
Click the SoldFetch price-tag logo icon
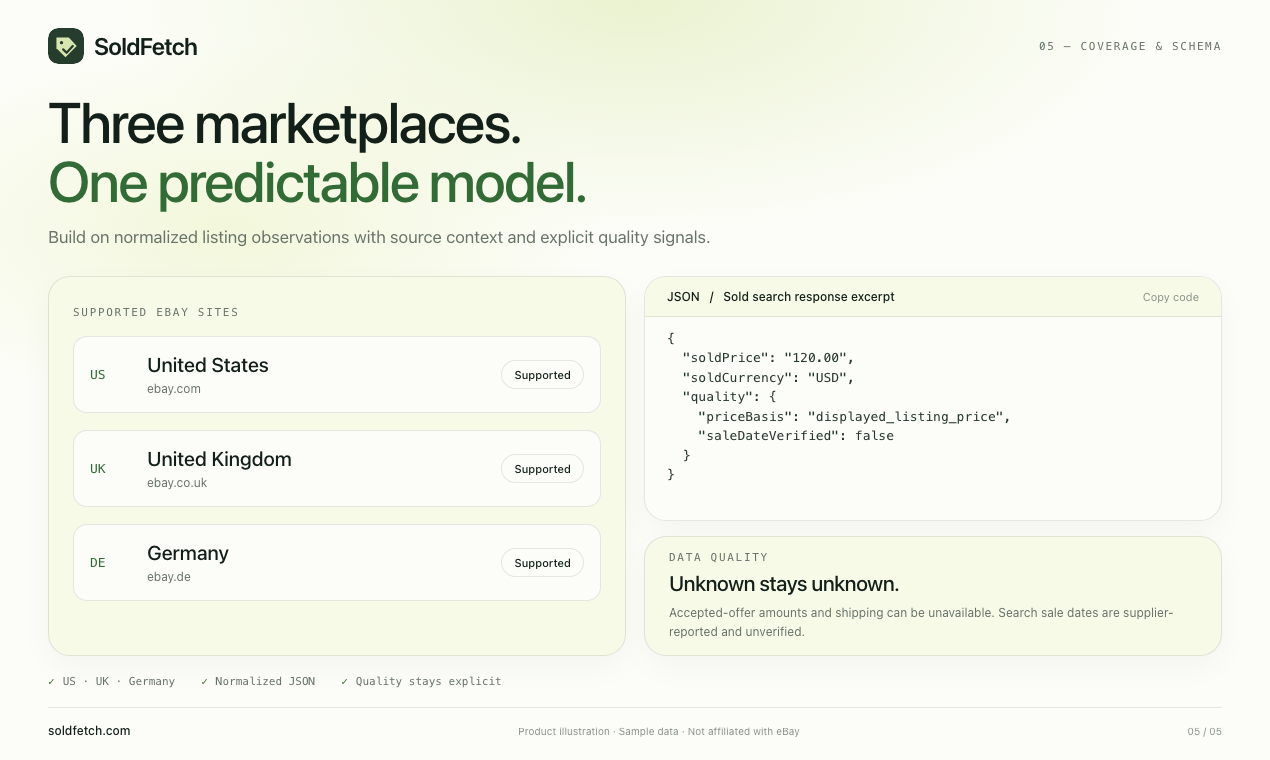pos(66,46)
